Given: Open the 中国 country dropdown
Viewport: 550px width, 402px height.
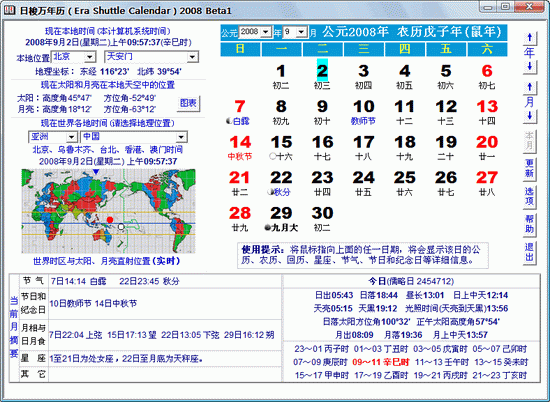Looking at the screenshot, I should pos(181,137).
